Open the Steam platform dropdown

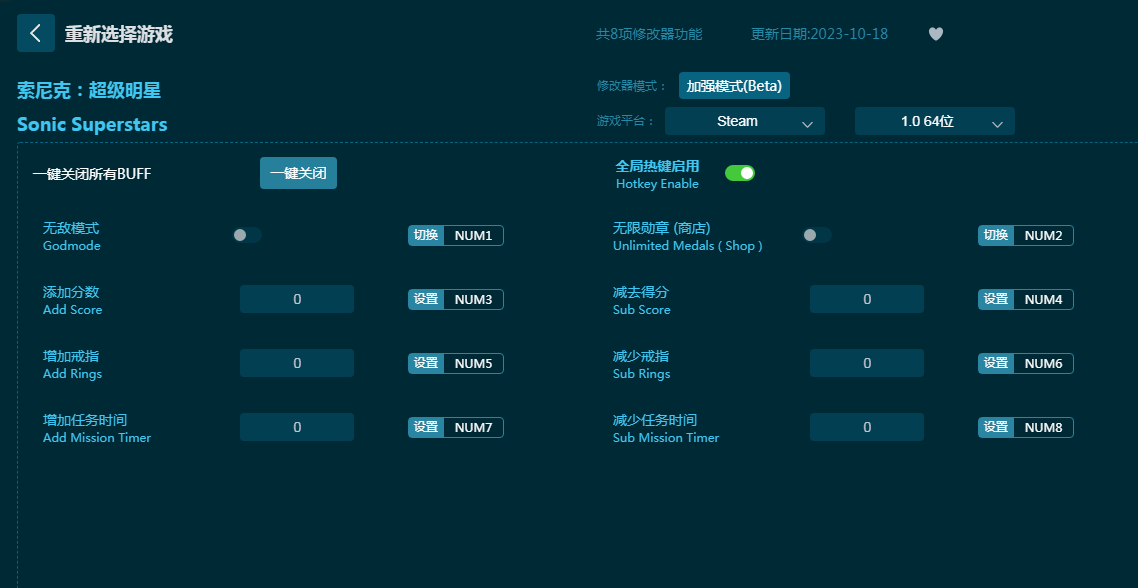click(x=745, y=121)
